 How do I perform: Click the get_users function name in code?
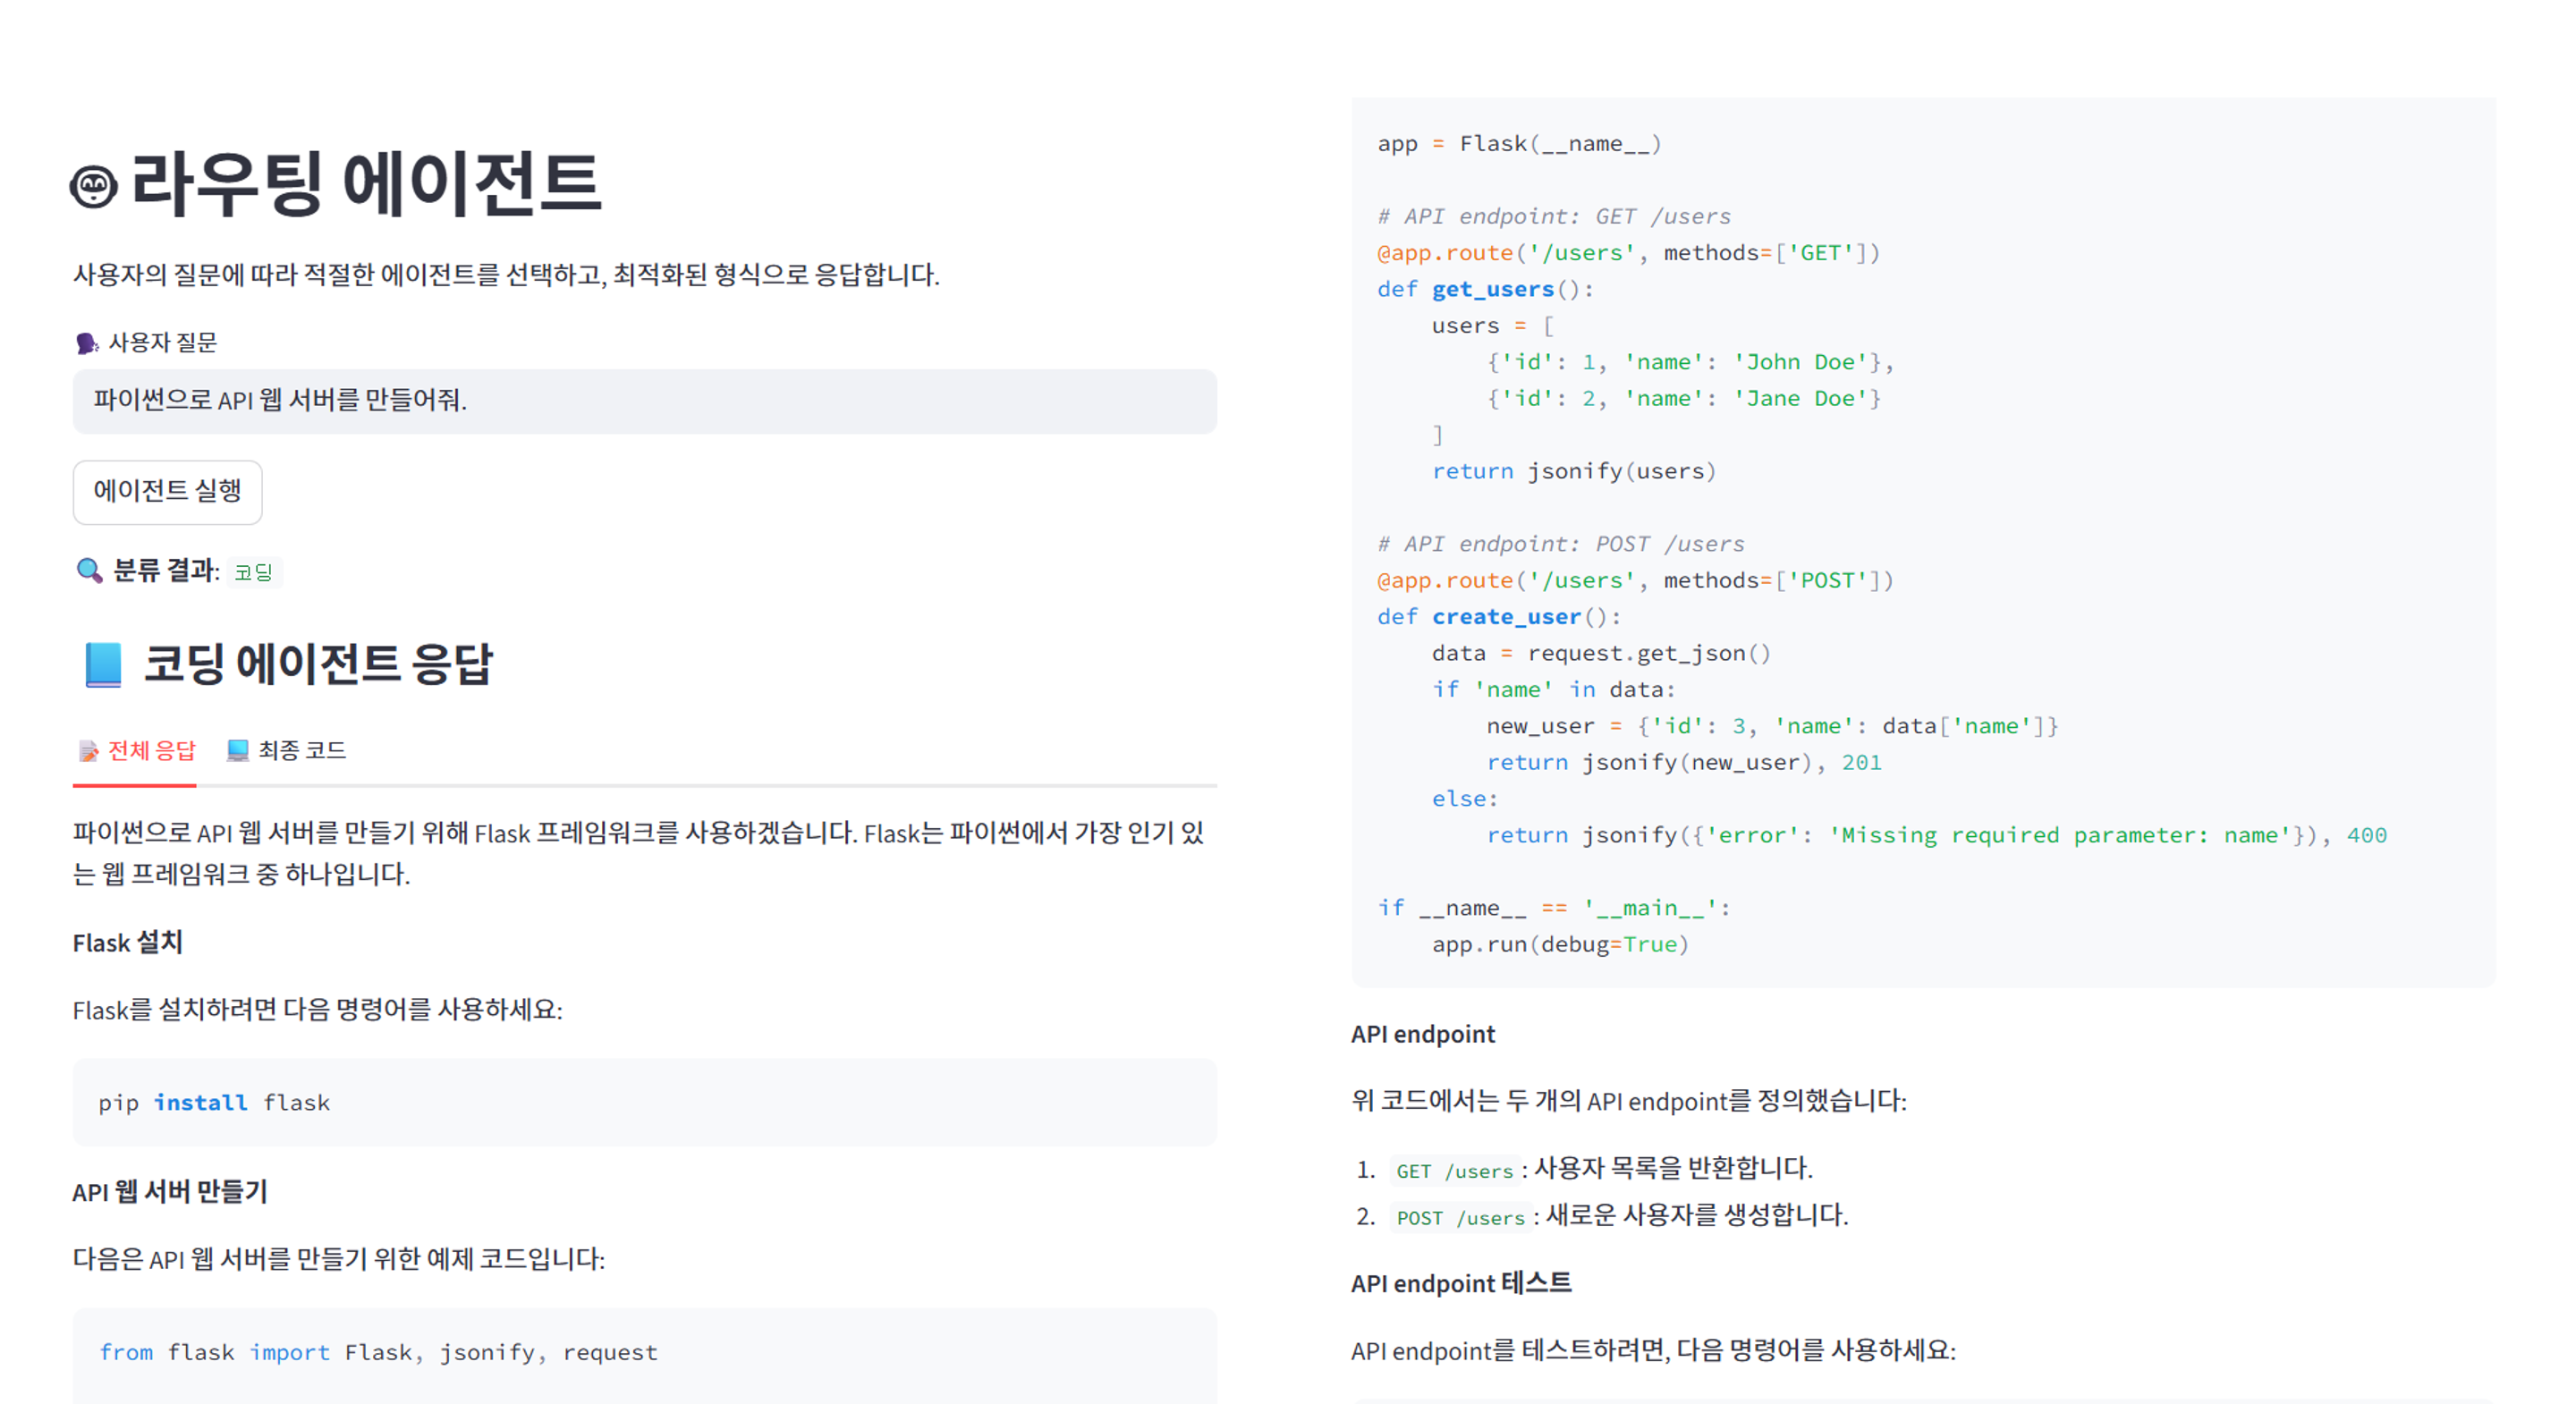click(x=1492, y=289)
